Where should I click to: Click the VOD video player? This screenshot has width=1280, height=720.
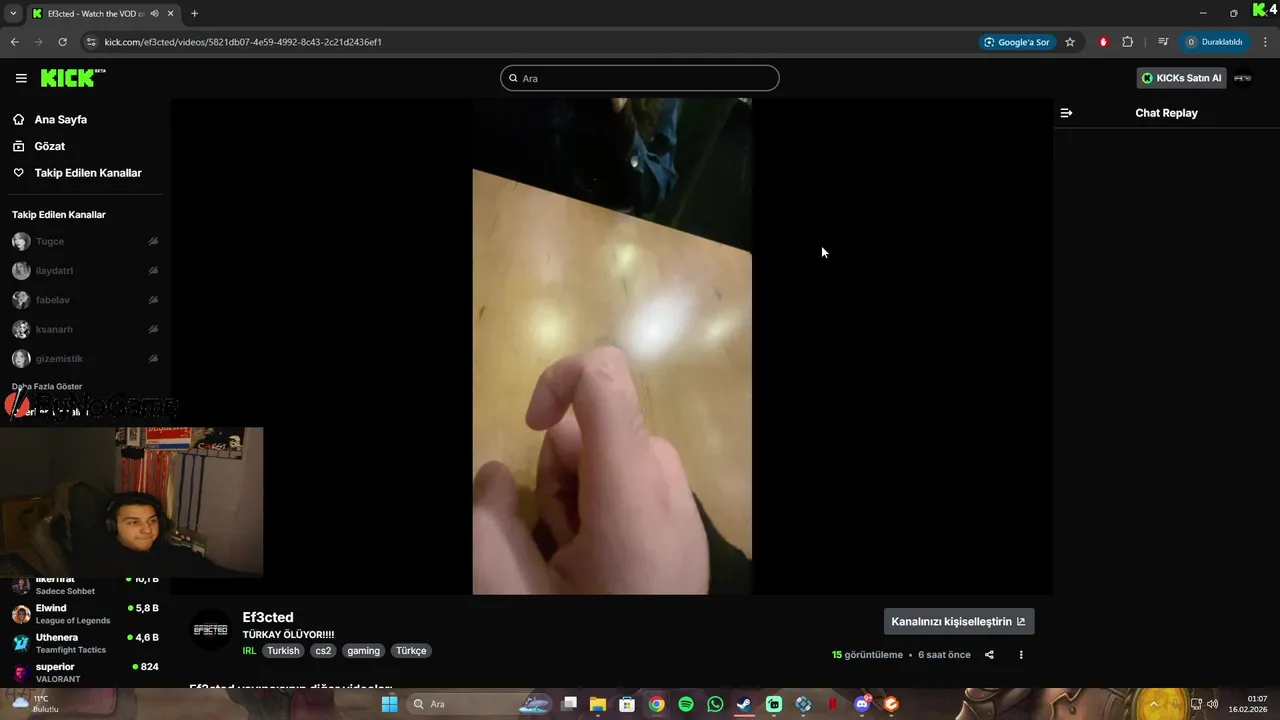(612, 346)
